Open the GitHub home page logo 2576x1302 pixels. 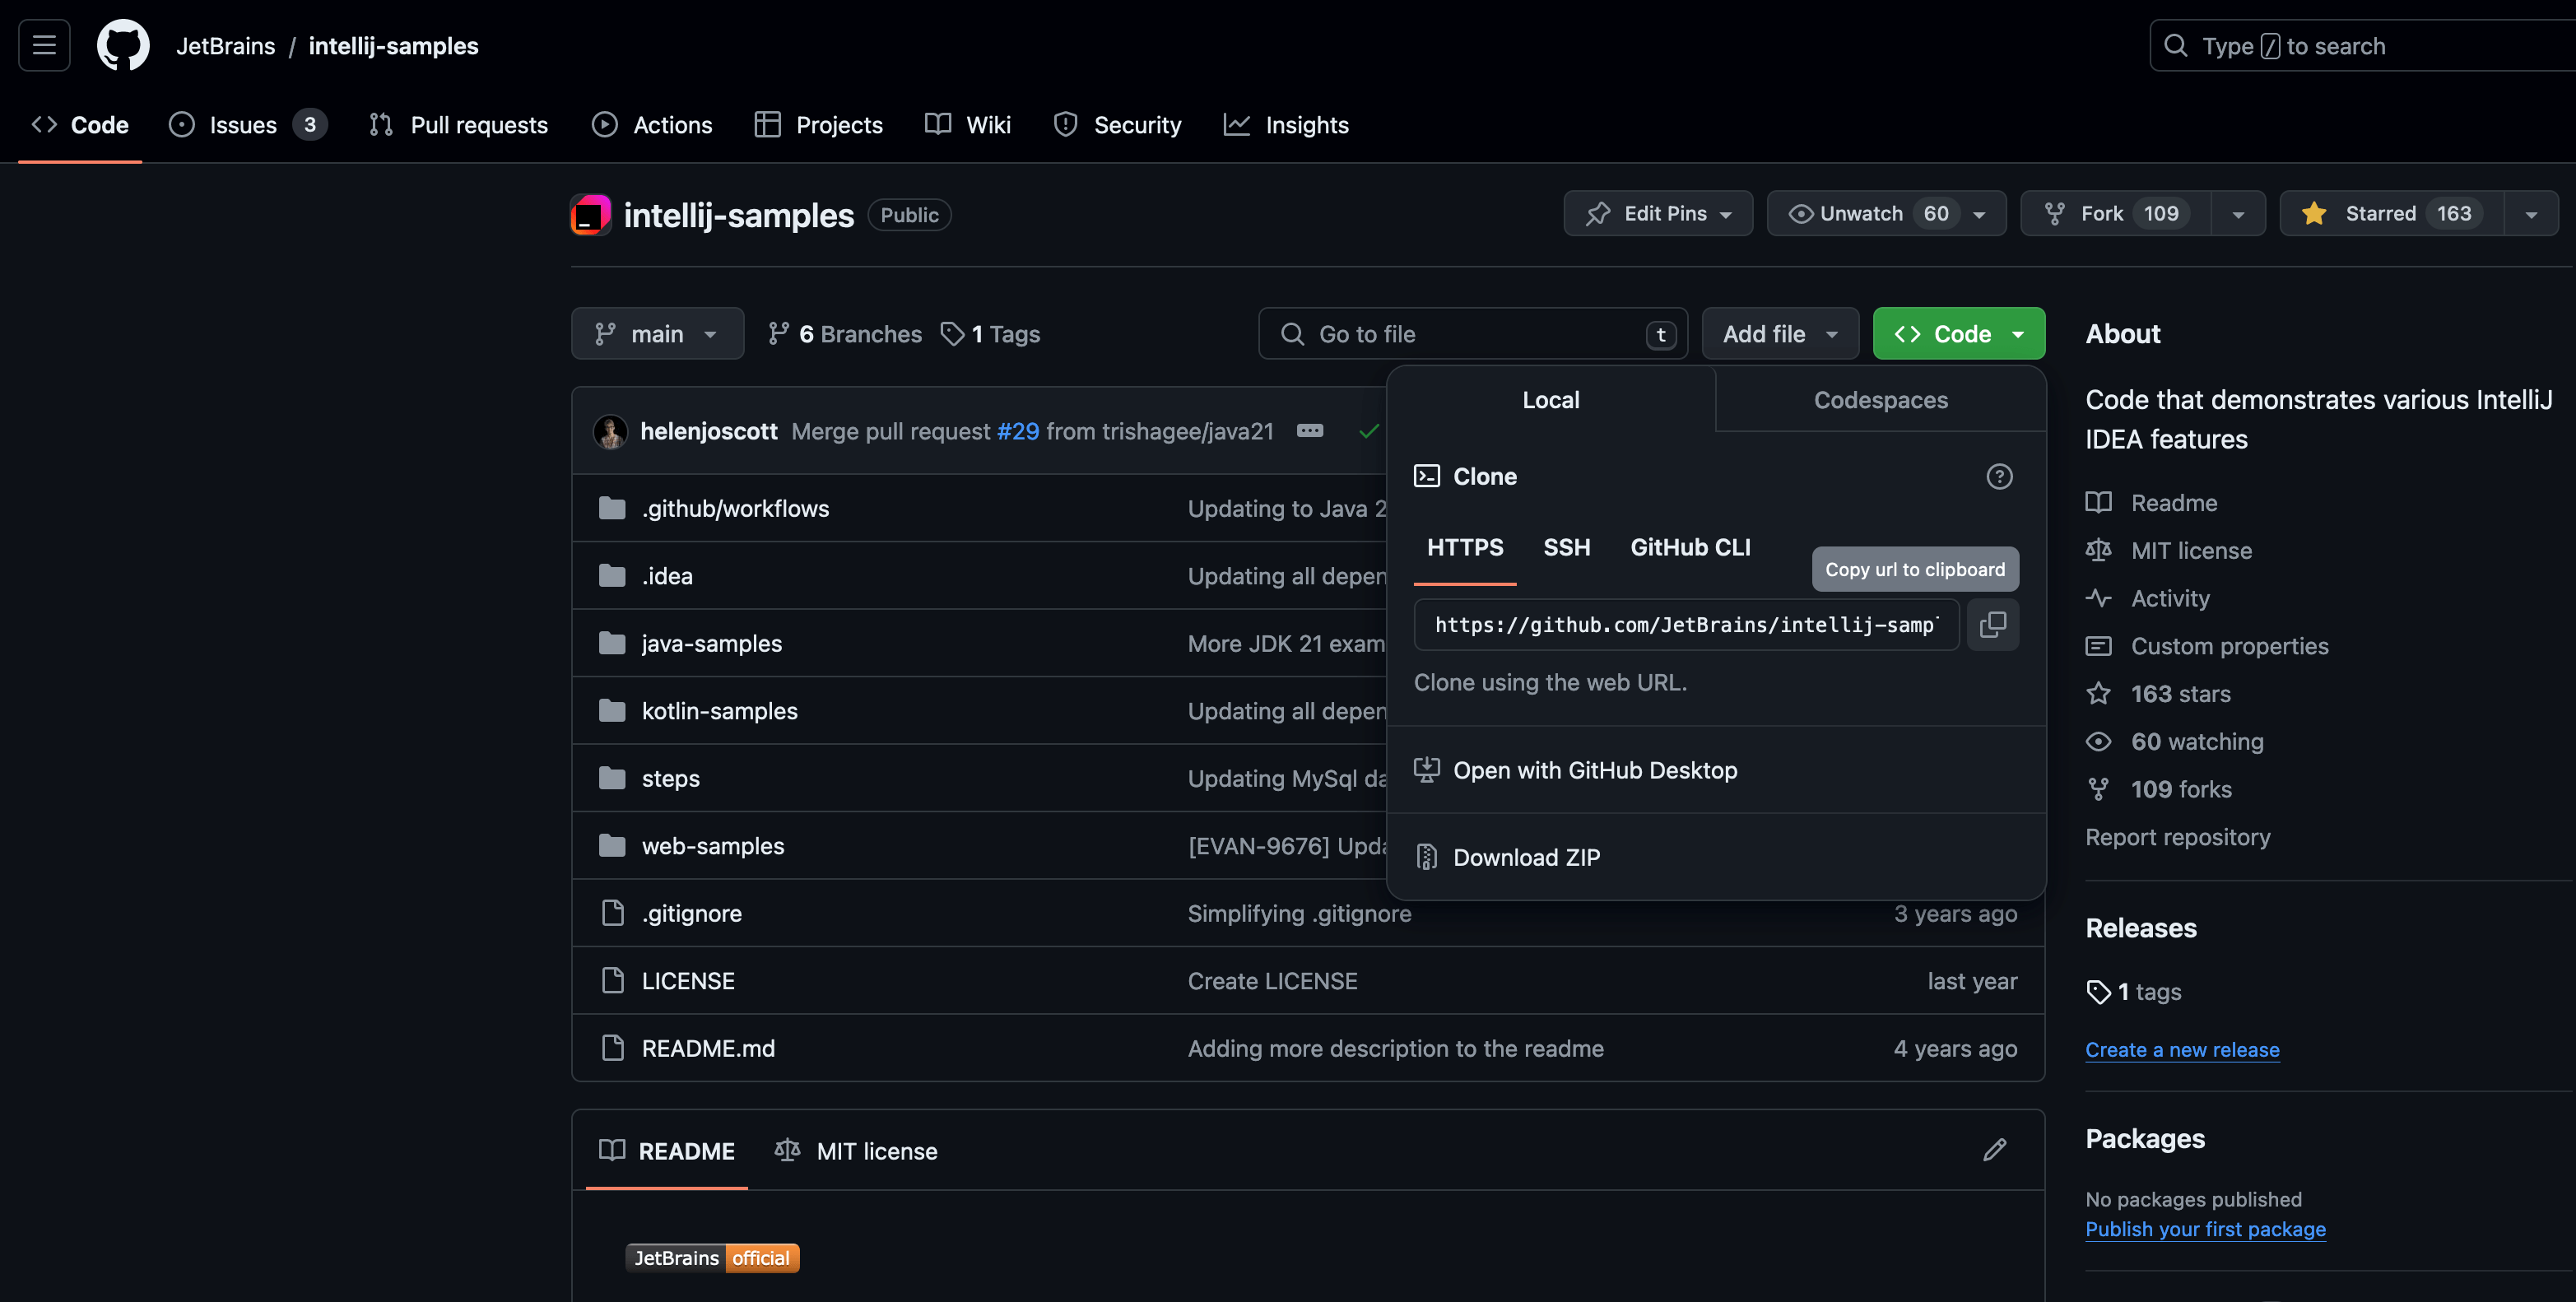(x=123, y=45)
